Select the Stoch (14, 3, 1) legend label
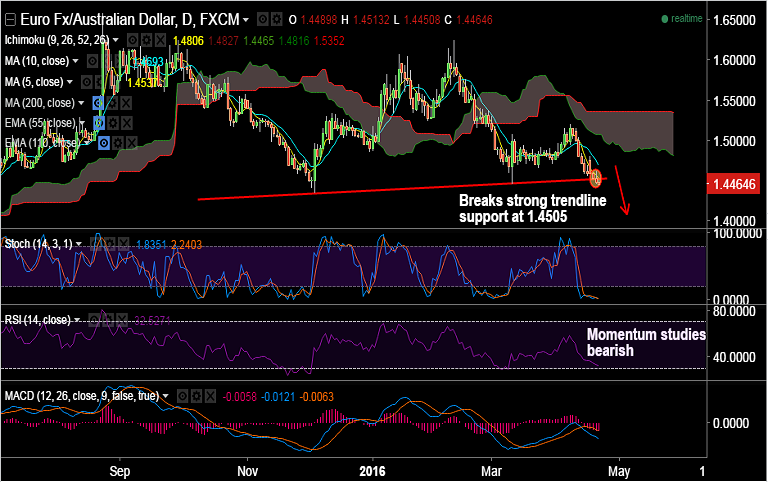 point(38,244)
